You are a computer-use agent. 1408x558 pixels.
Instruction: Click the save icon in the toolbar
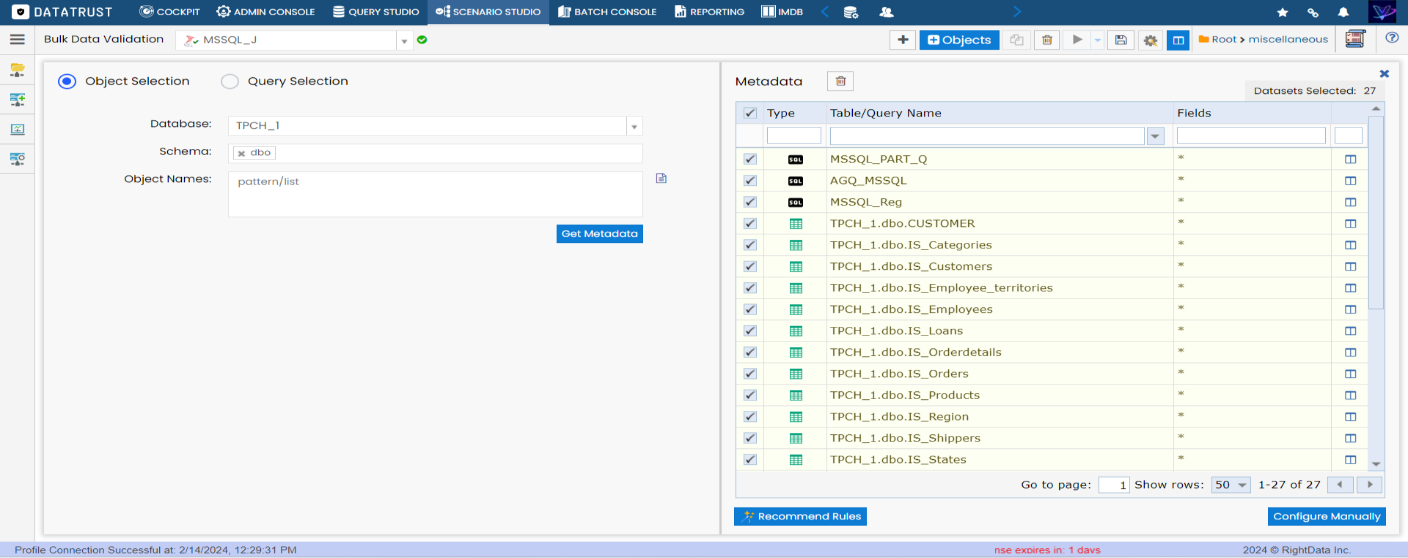[1121, 40]
